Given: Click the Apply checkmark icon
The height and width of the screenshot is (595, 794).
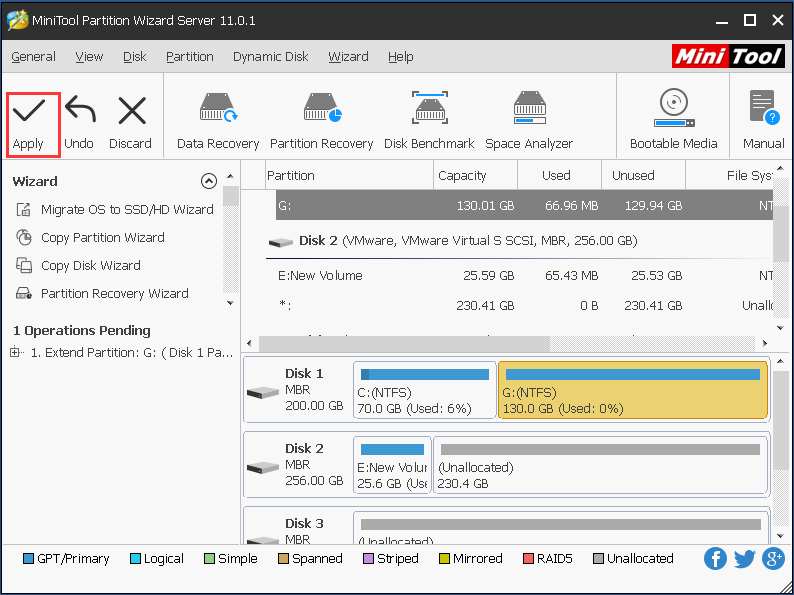Looking at the screenshot, I should click(x=28, y=110).
